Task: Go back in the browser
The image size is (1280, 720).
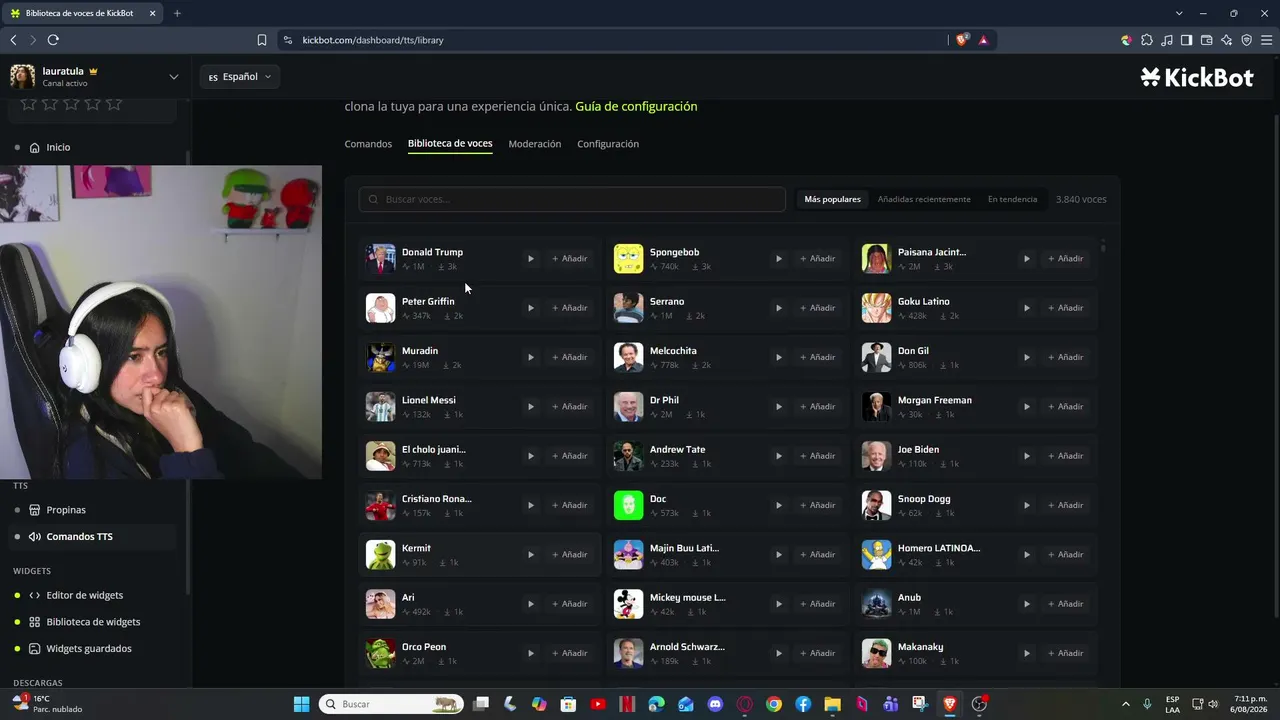Action: (13, 40)
